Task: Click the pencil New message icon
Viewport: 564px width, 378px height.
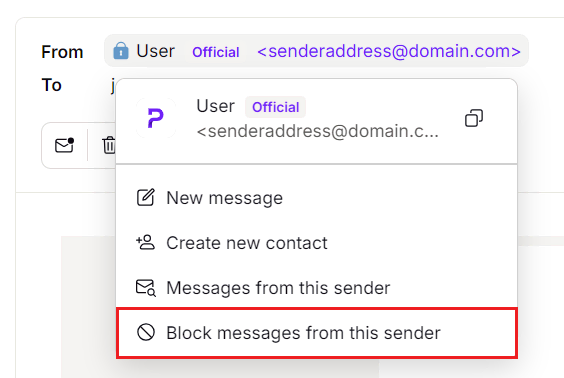Action: [146, 197]
